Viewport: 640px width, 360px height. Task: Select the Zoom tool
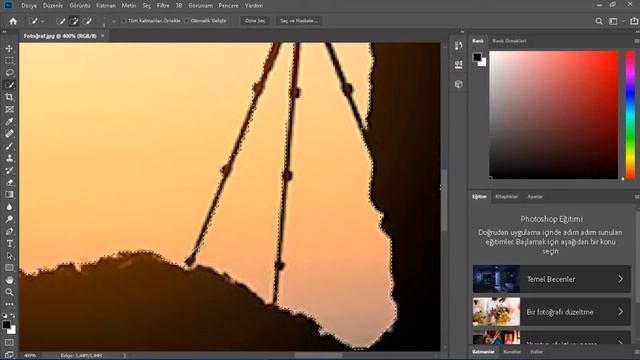coord(9,292)
